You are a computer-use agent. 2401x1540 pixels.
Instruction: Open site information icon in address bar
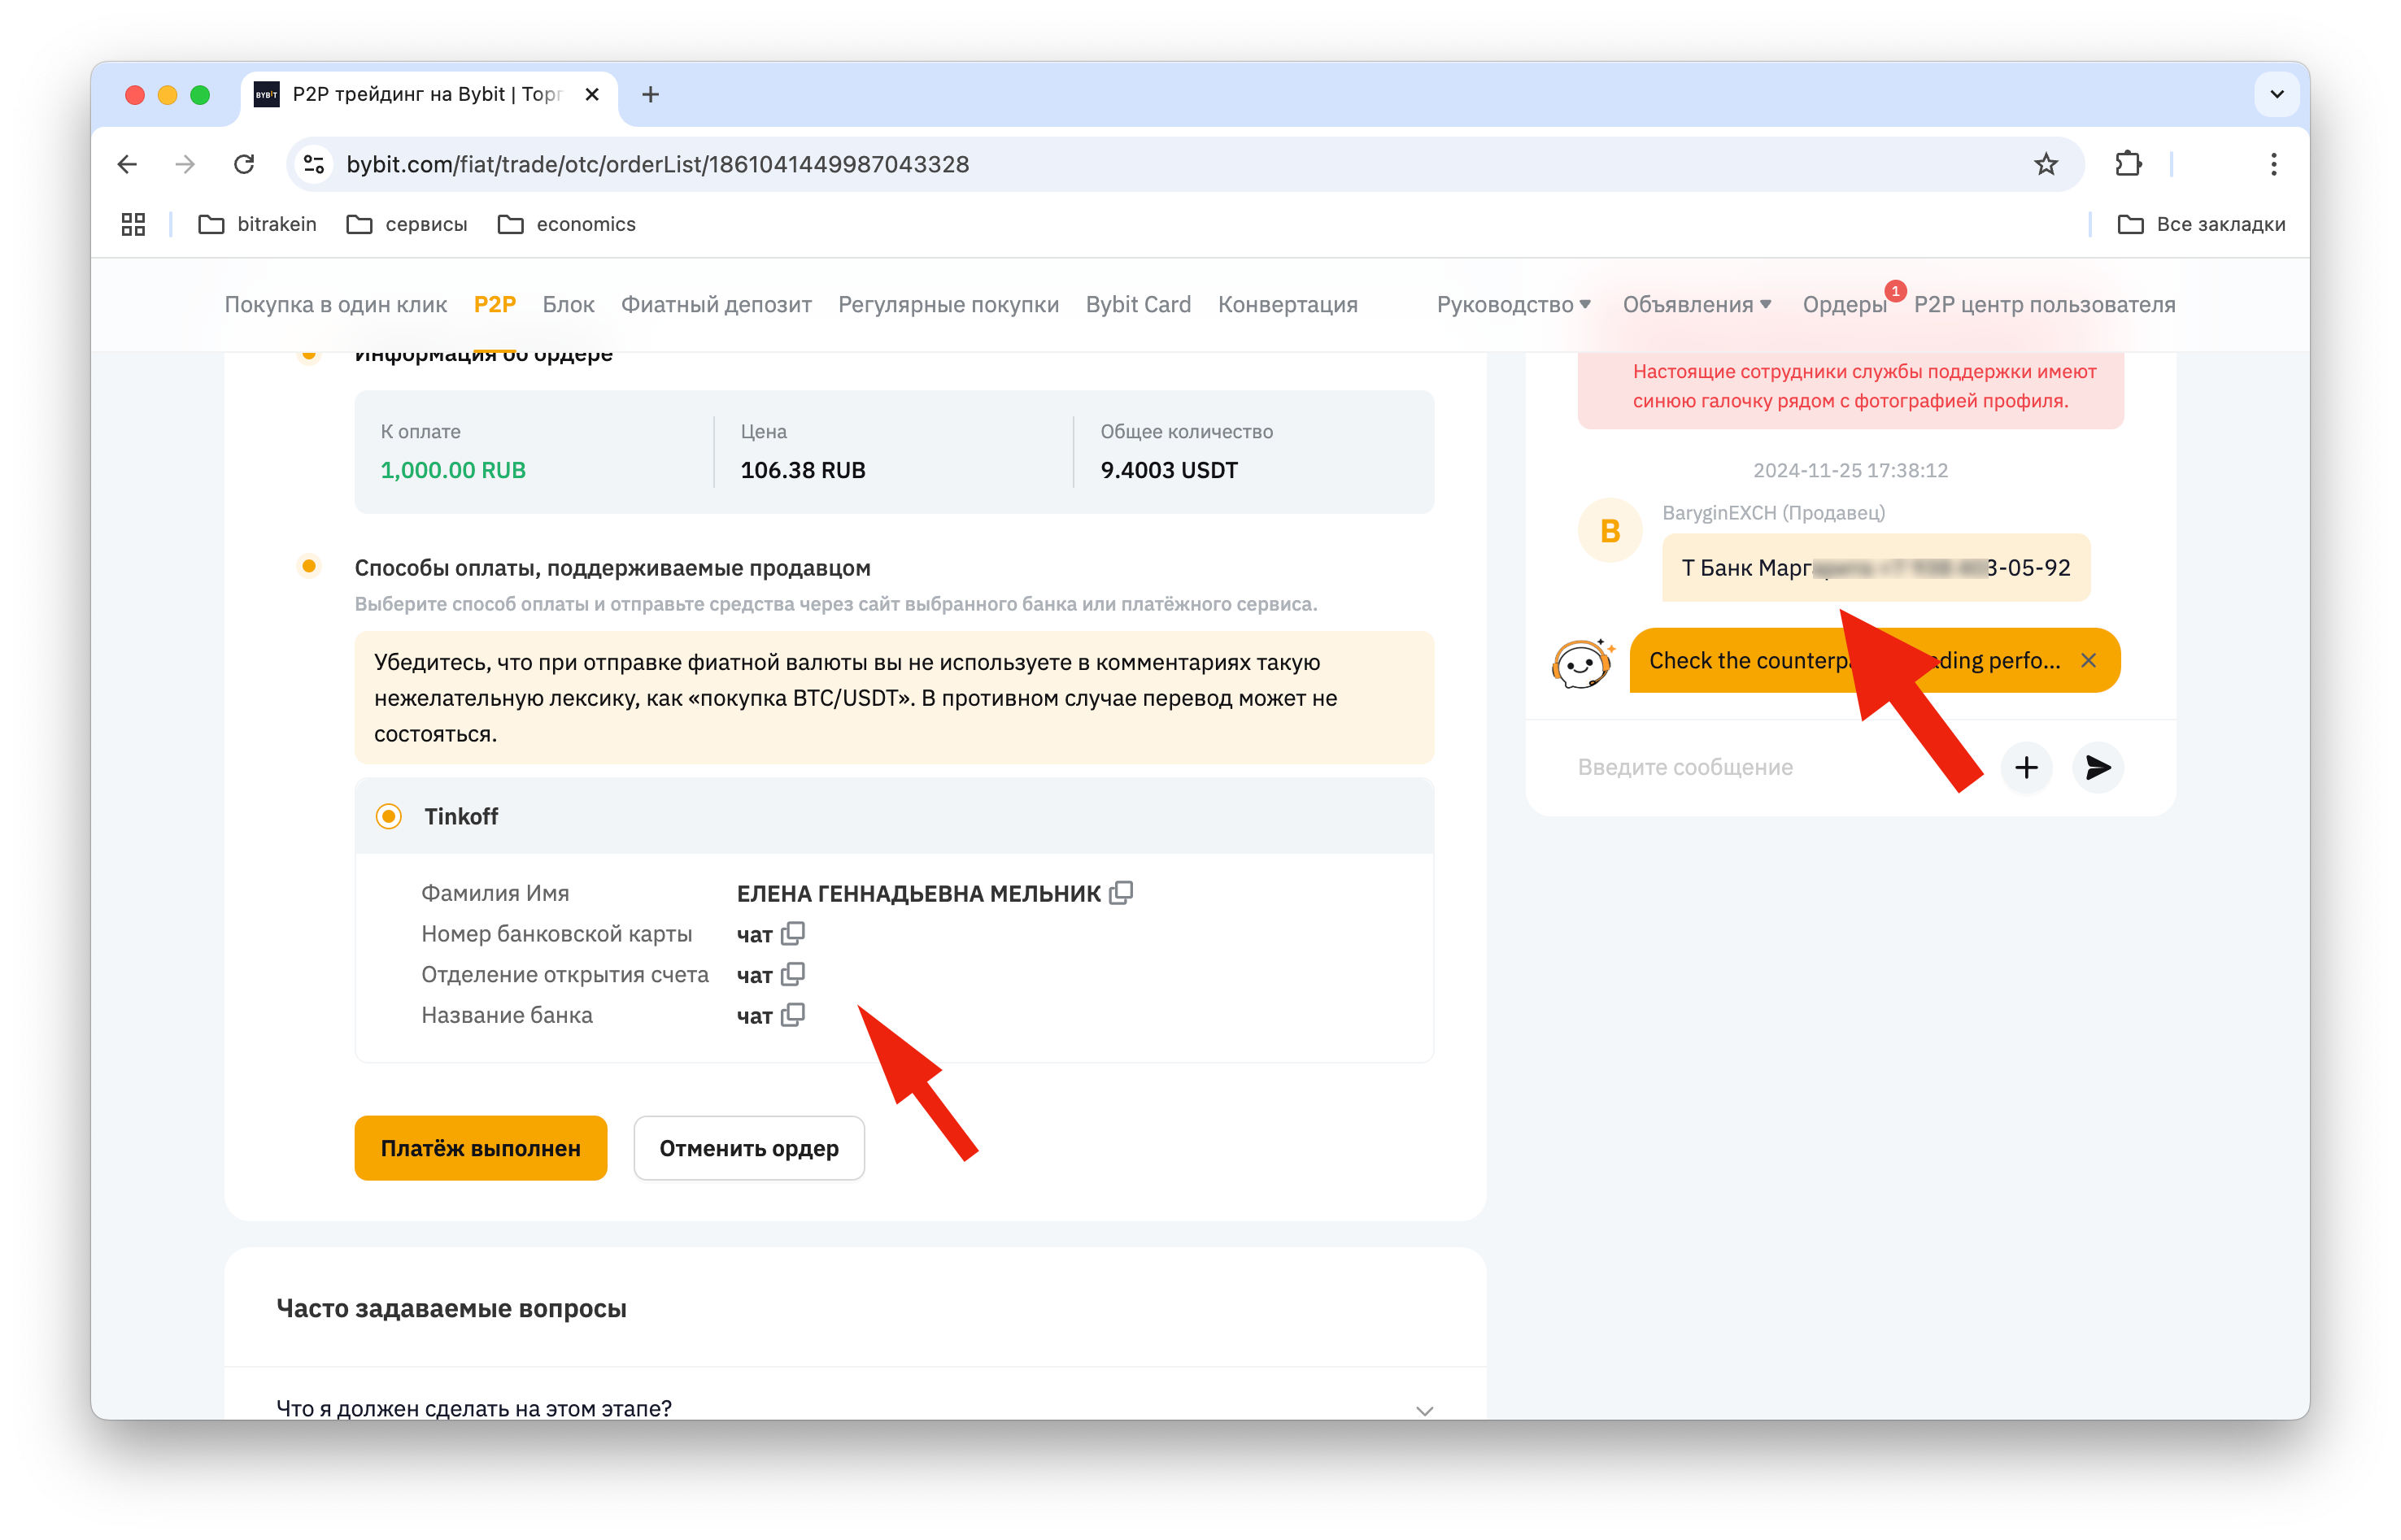(x=314, y=164)
